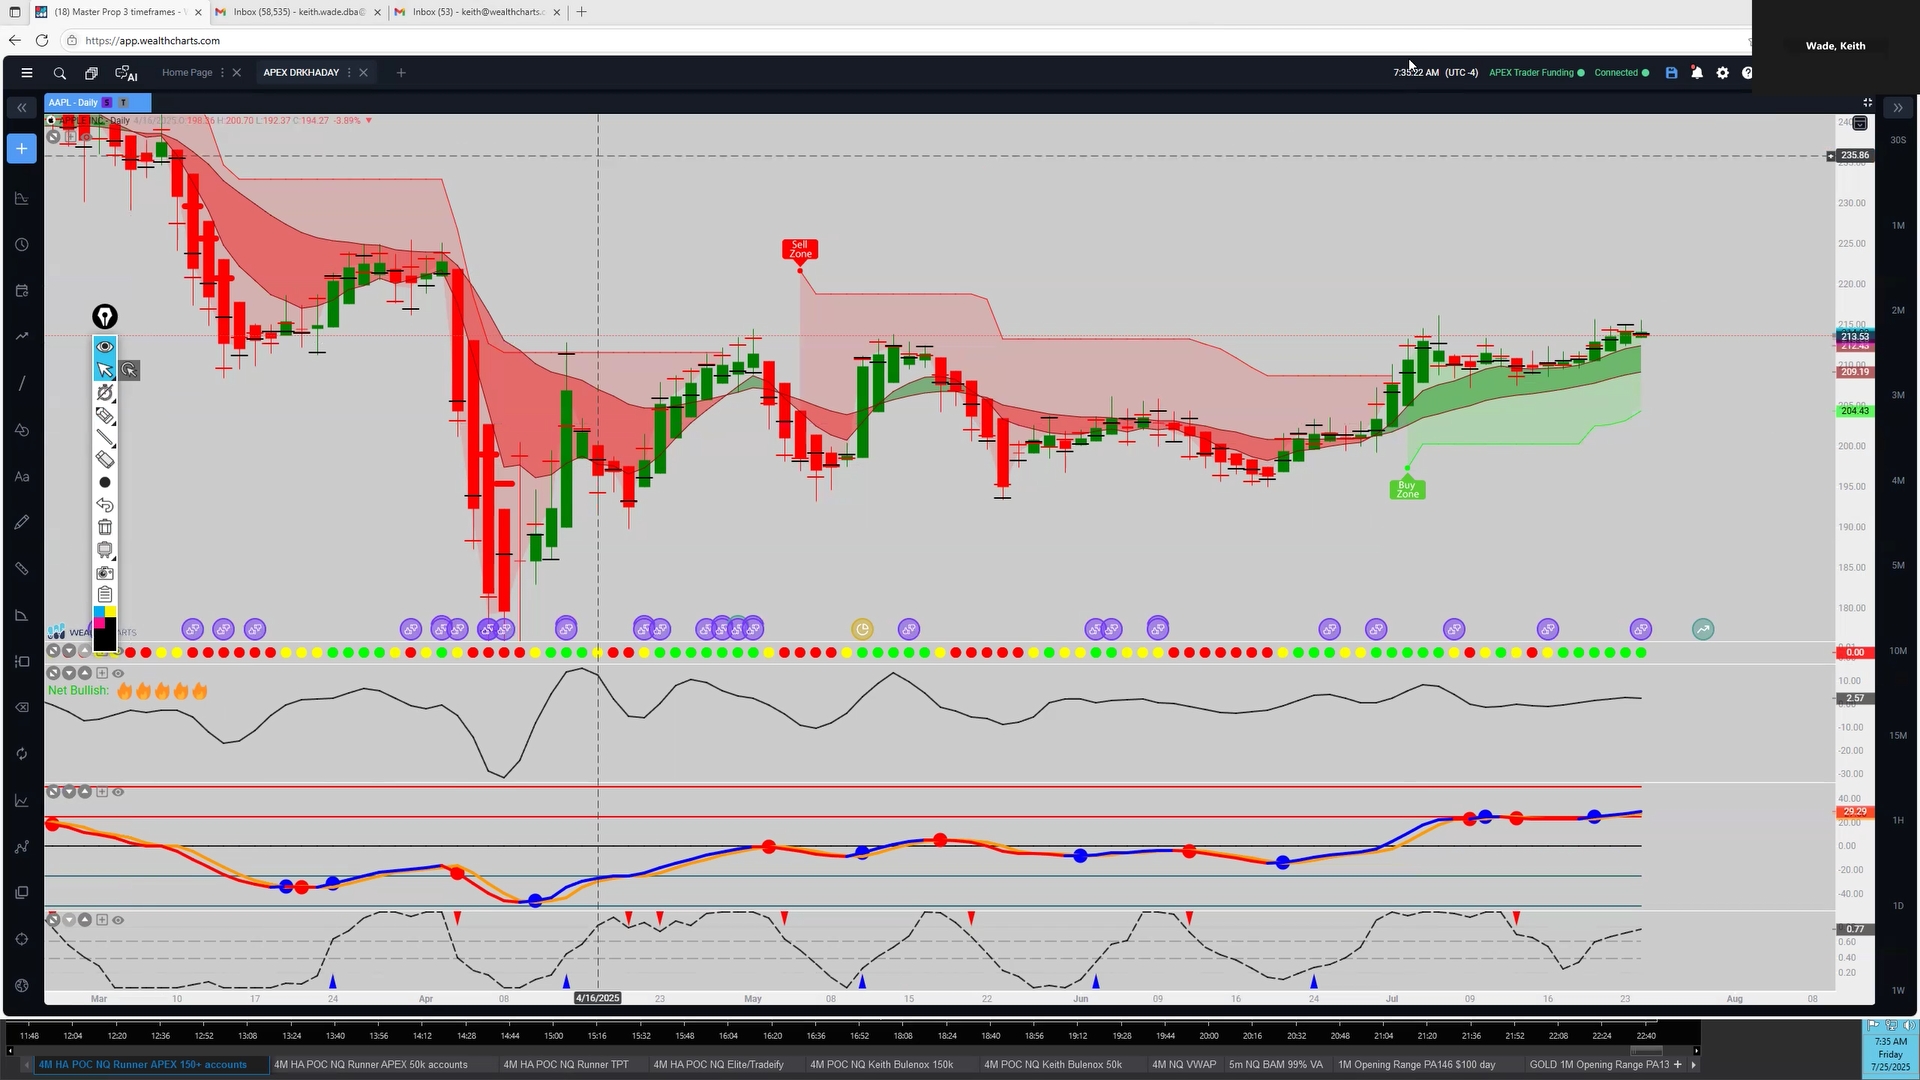This screenshot has width=1920, height=1080.
Task: Click the pen nib circle icon
Action: click(105, 317)
